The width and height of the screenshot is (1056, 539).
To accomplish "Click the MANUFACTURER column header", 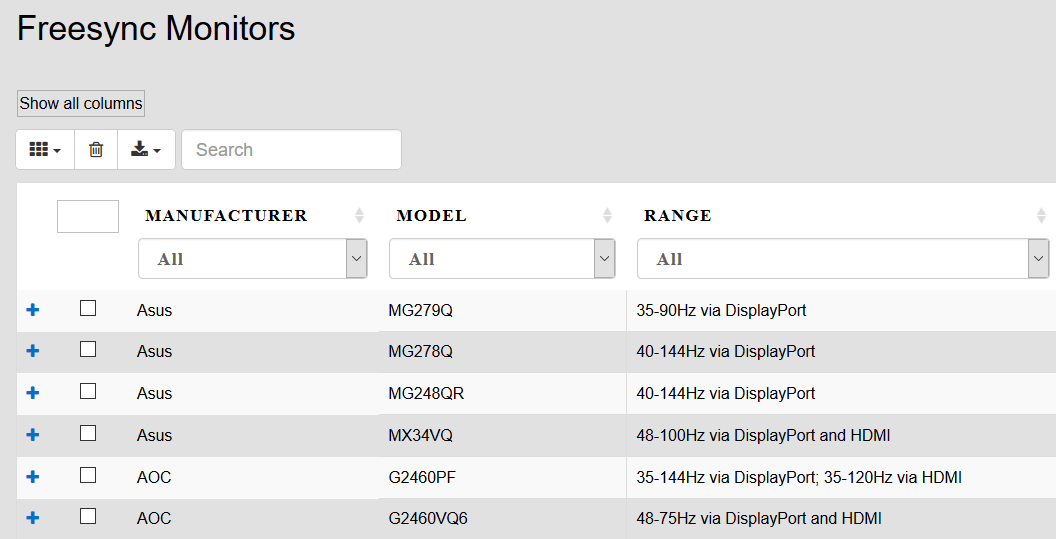I will (x=226, y=216).
